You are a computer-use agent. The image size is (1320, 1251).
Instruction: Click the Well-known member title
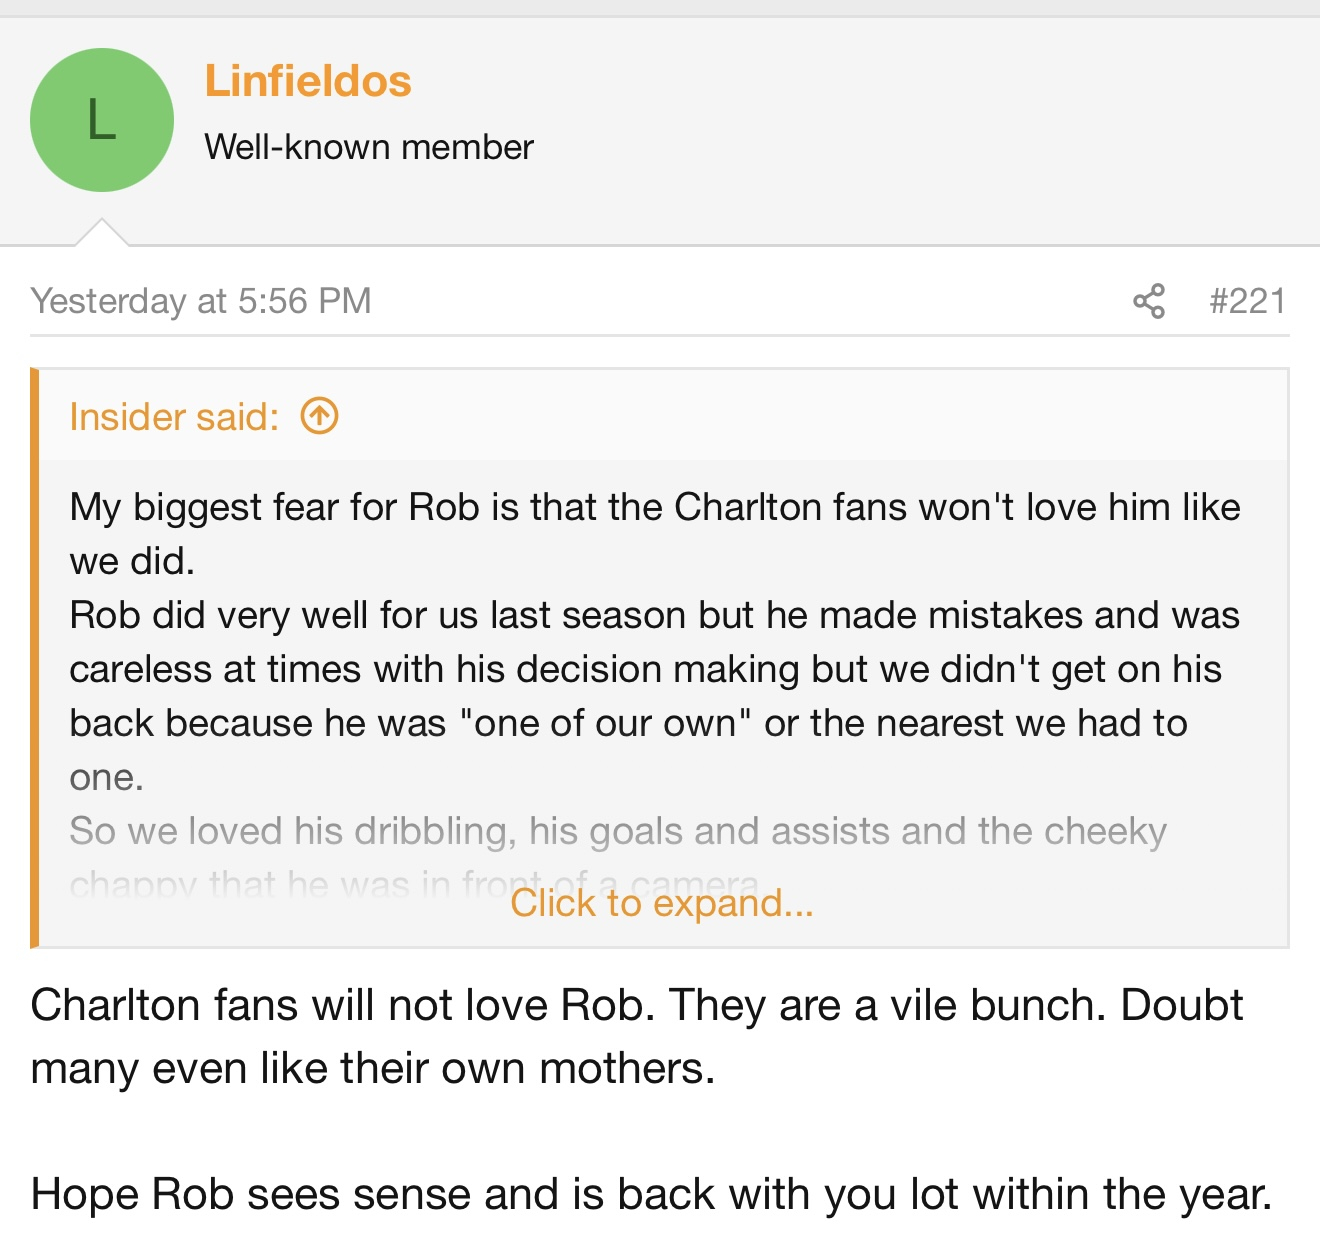coord(369,147)
